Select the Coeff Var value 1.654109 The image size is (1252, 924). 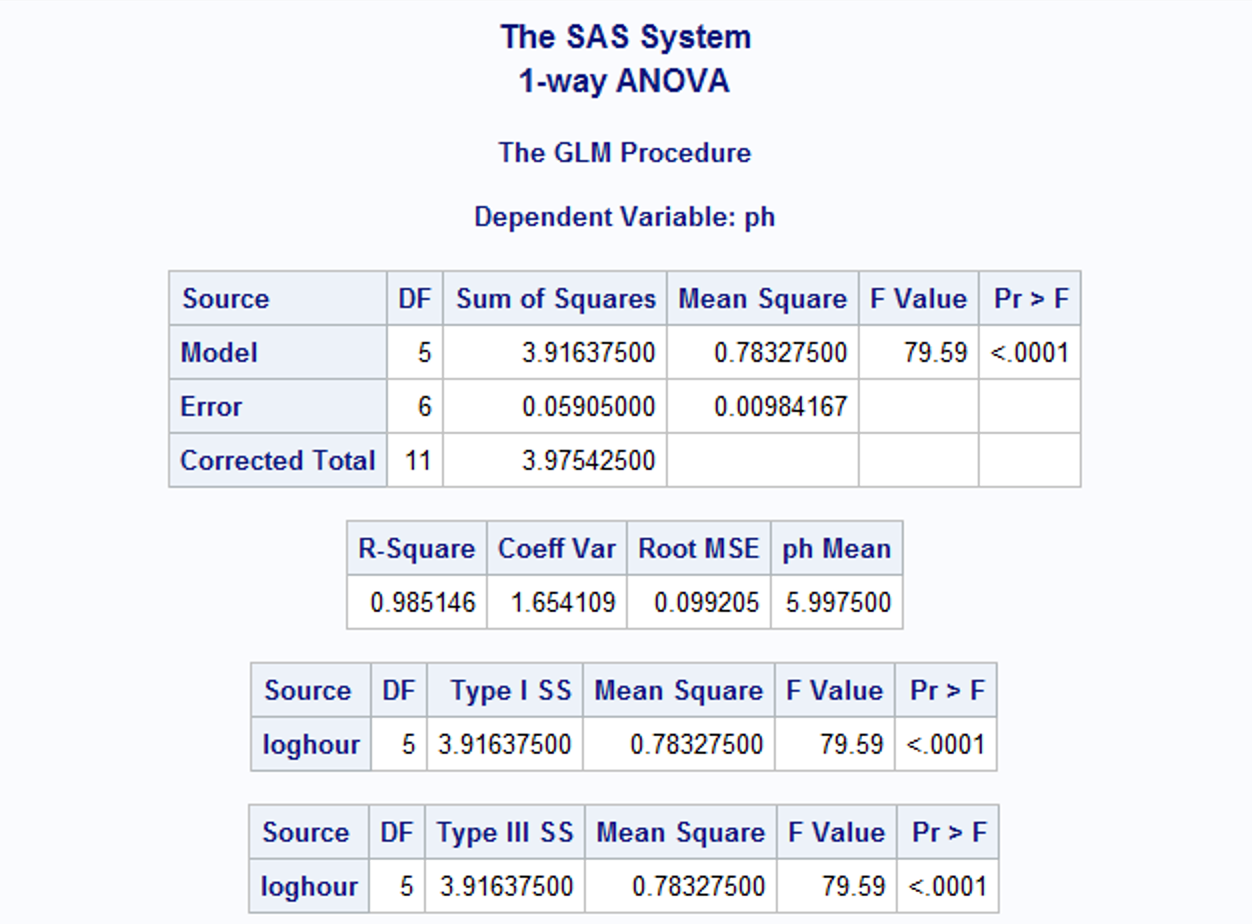coord(563,603)
